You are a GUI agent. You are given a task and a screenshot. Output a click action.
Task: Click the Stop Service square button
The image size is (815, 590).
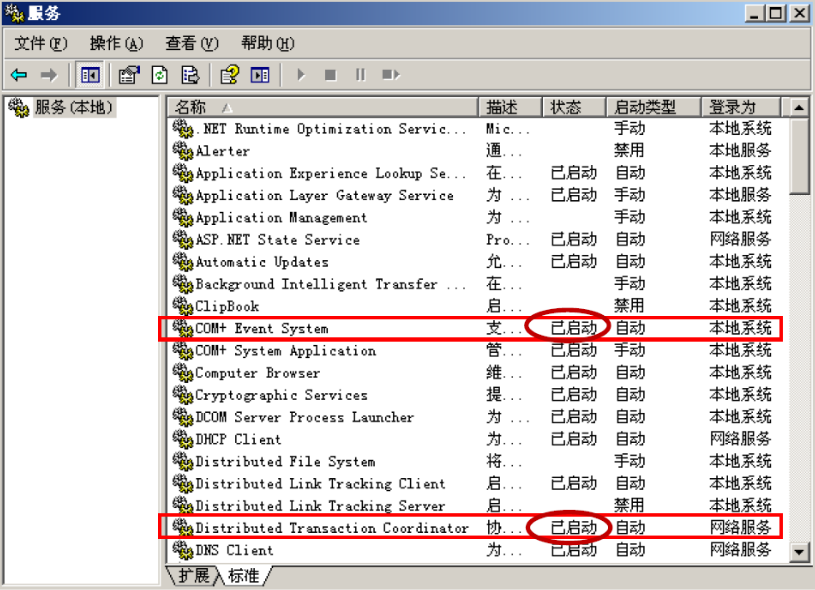pyautogui.click(x=330, y=75)
